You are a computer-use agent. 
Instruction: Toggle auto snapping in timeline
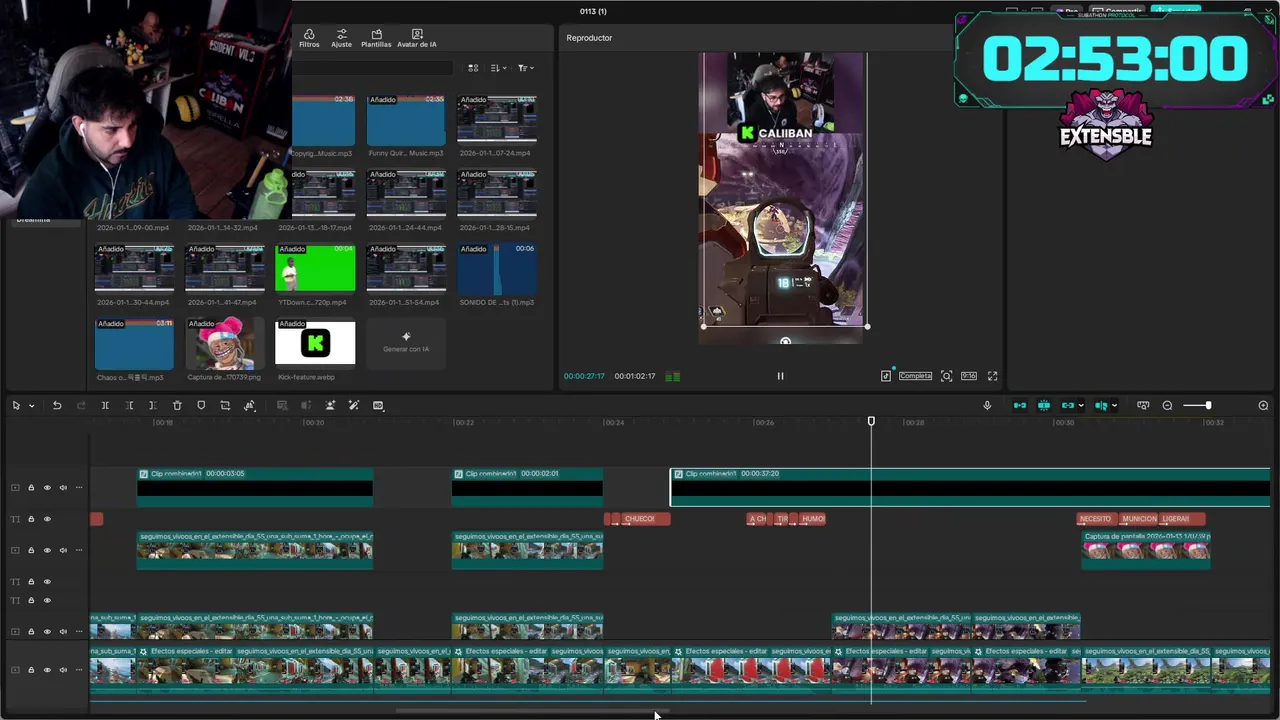pyautogui.click(x=1044, y=405)
